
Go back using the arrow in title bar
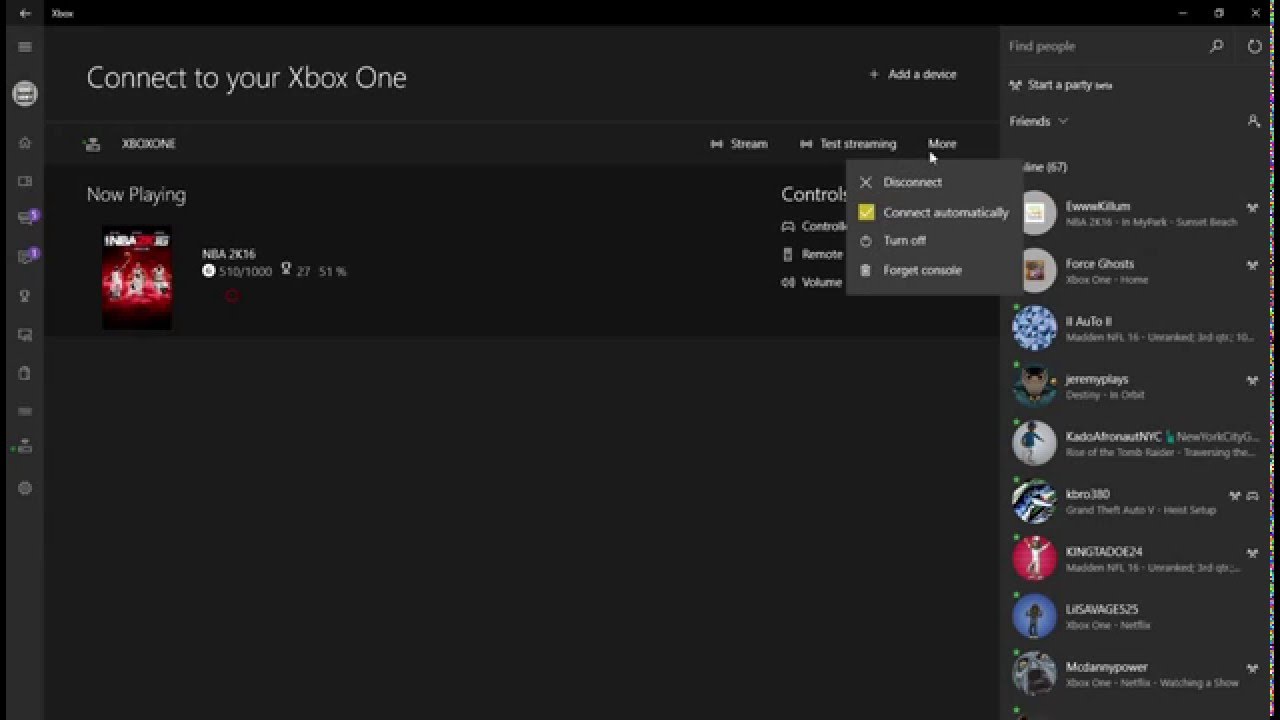pyautogui.click(x=25, y=13)
